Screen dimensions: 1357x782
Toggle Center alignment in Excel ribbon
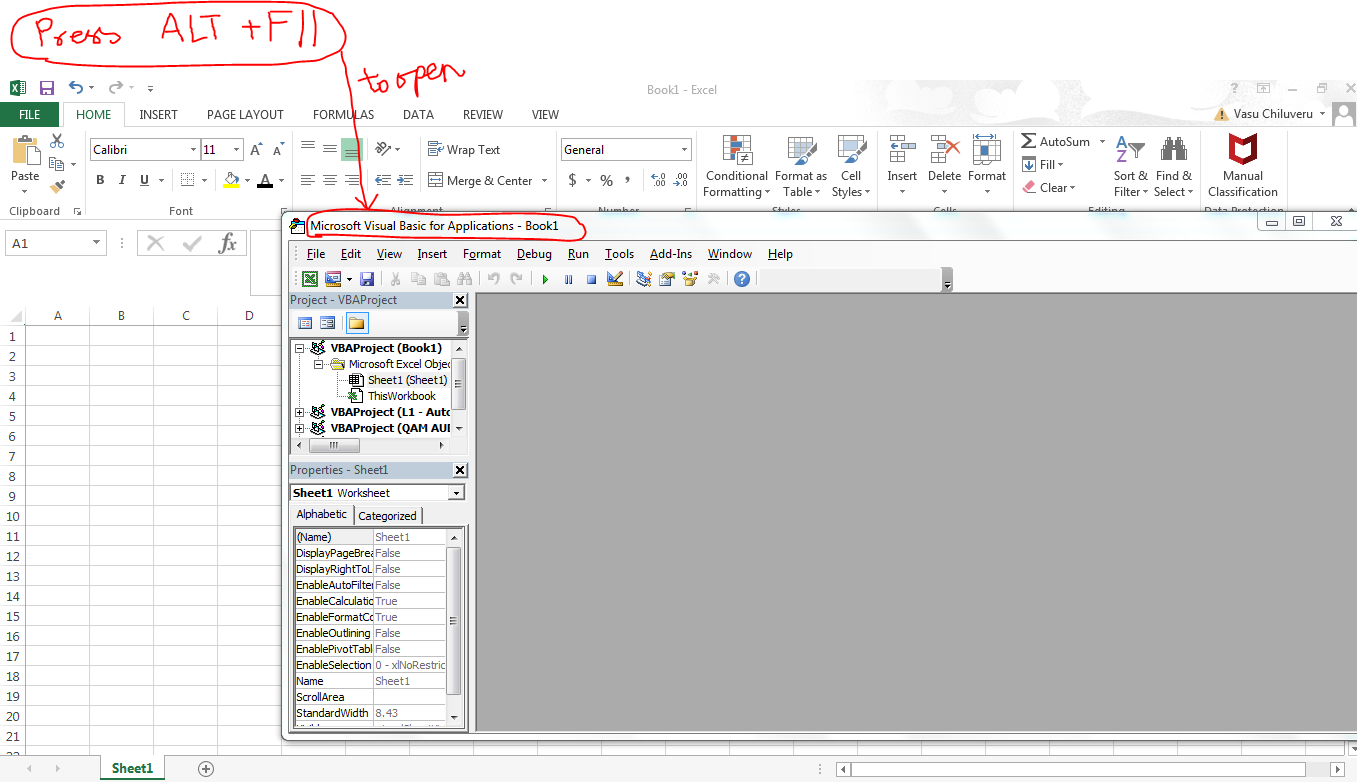pos(329,181)
